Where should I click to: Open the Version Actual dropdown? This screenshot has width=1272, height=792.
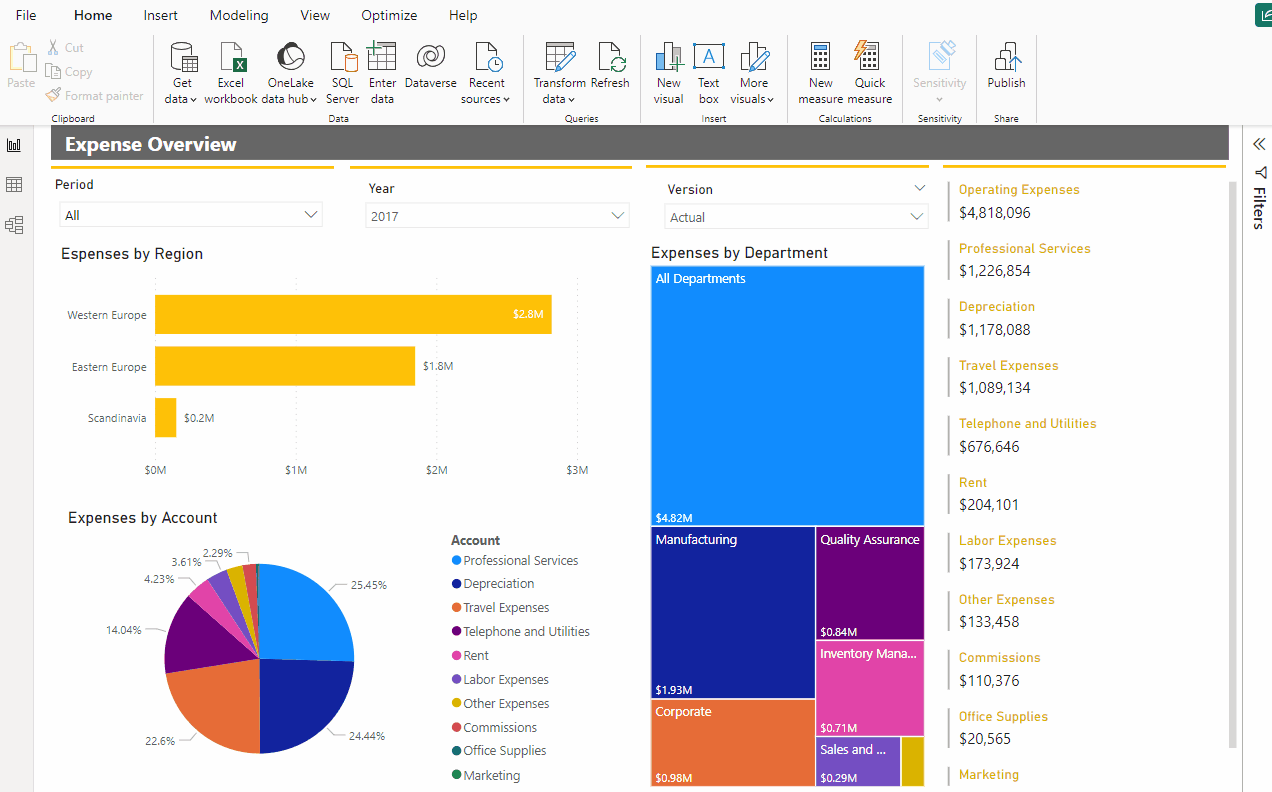tap(917, 216)
